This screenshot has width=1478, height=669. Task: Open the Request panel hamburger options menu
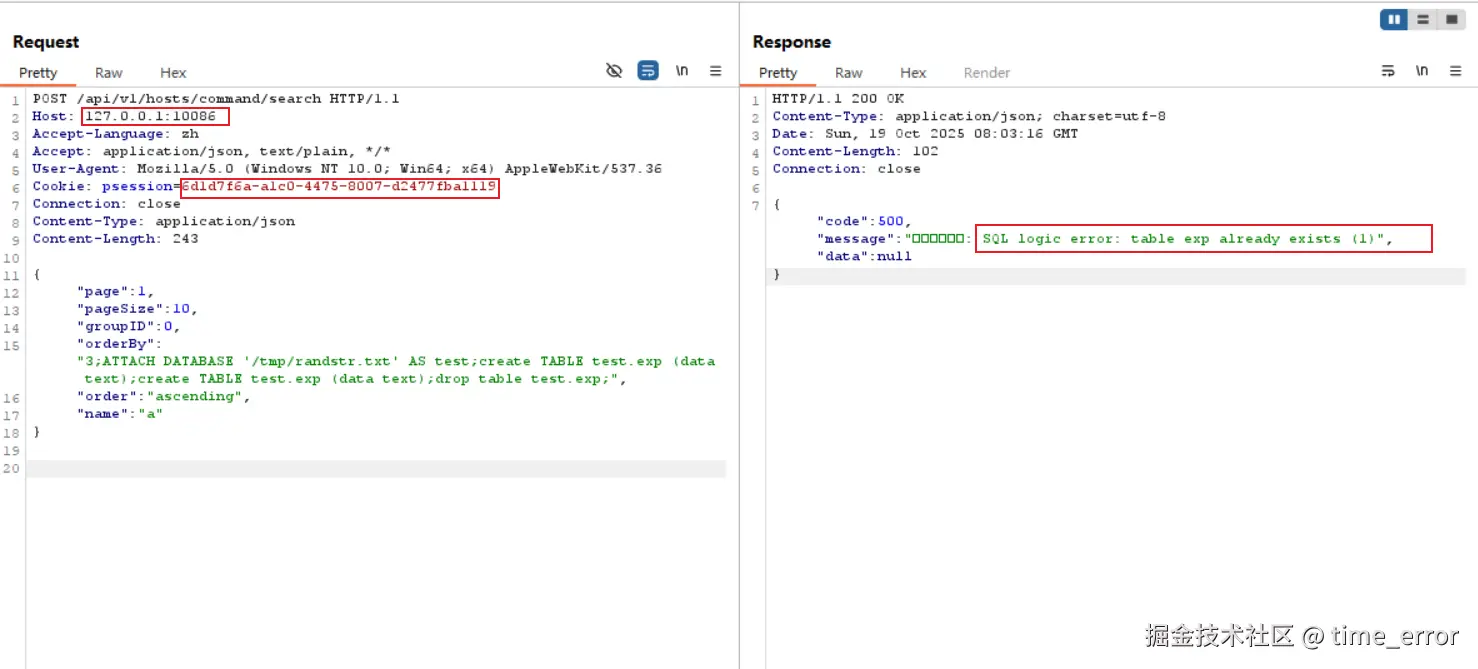point(716,71)
